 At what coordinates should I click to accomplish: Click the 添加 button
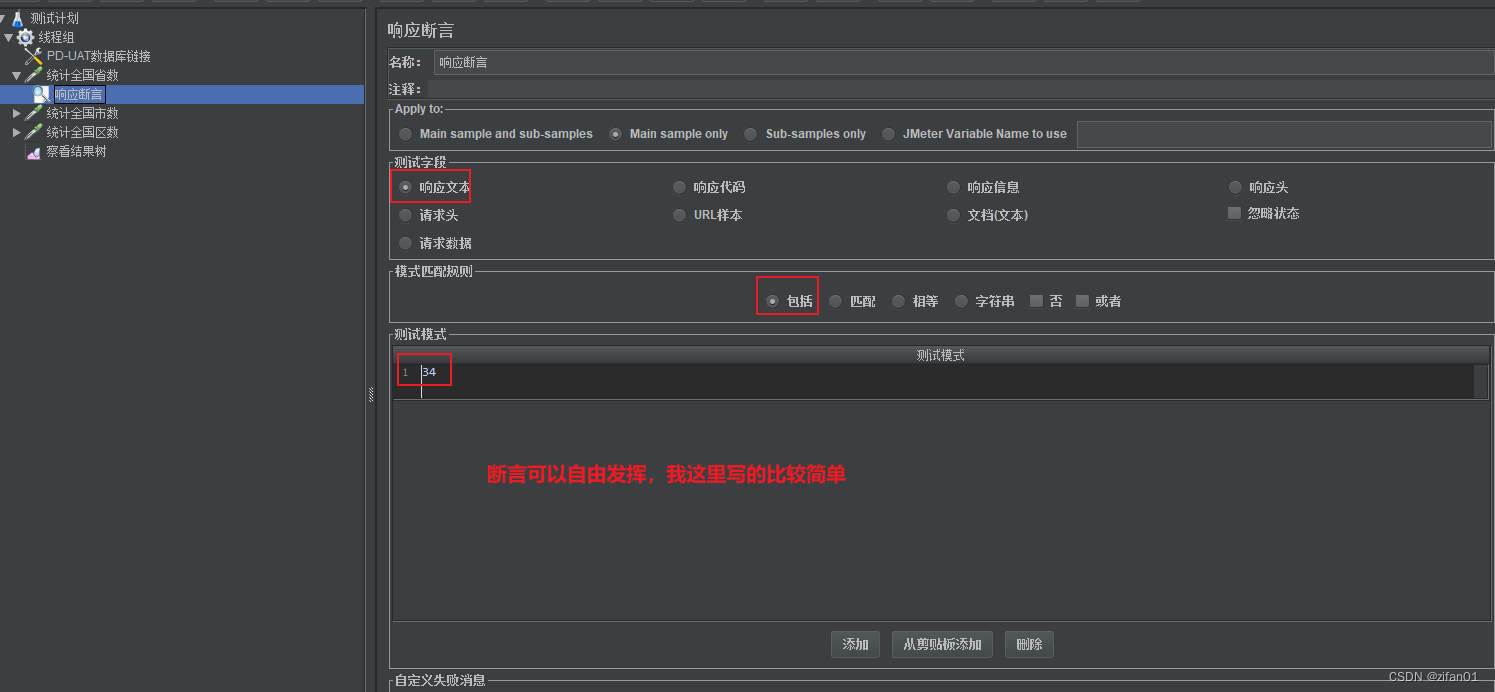pyautogui.click(x=854, y=644)
